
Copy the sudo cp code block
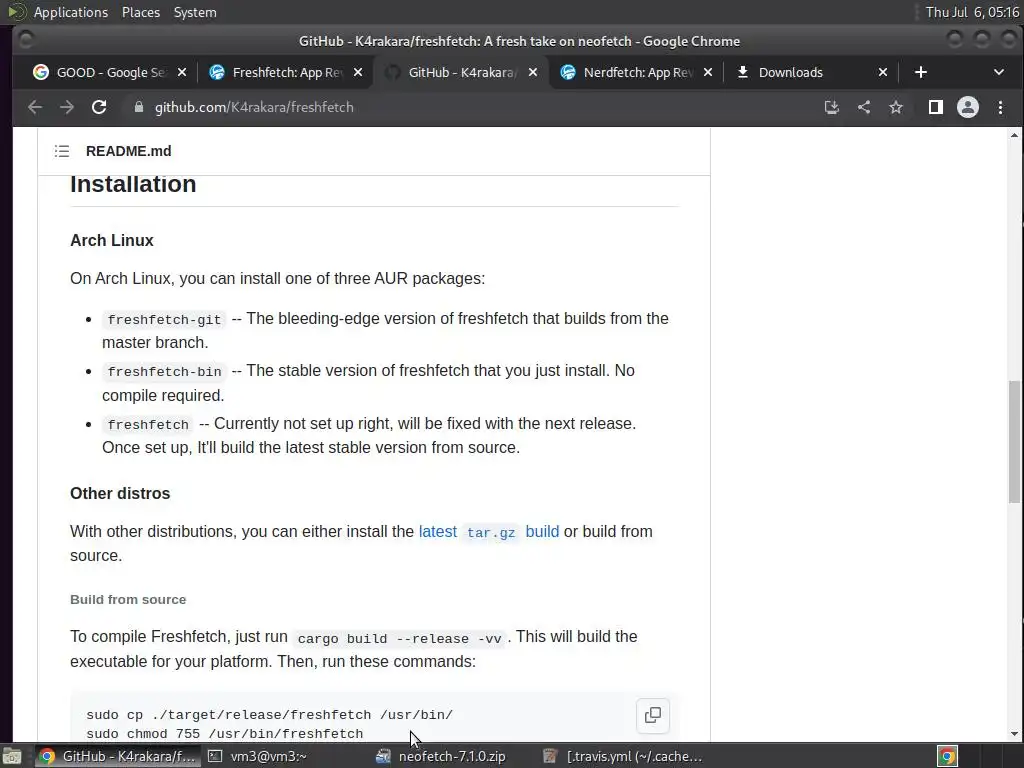652,715
